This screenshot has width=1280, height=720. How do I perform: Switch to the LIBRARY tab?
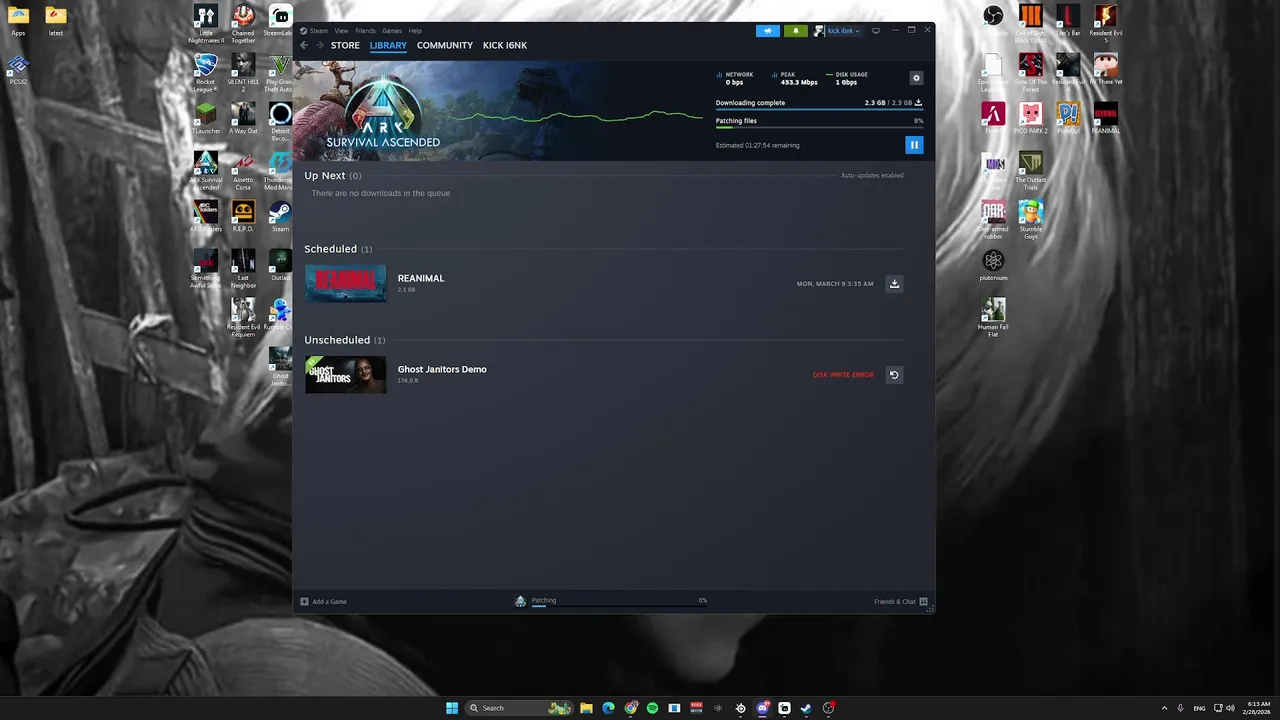[388, 45]
